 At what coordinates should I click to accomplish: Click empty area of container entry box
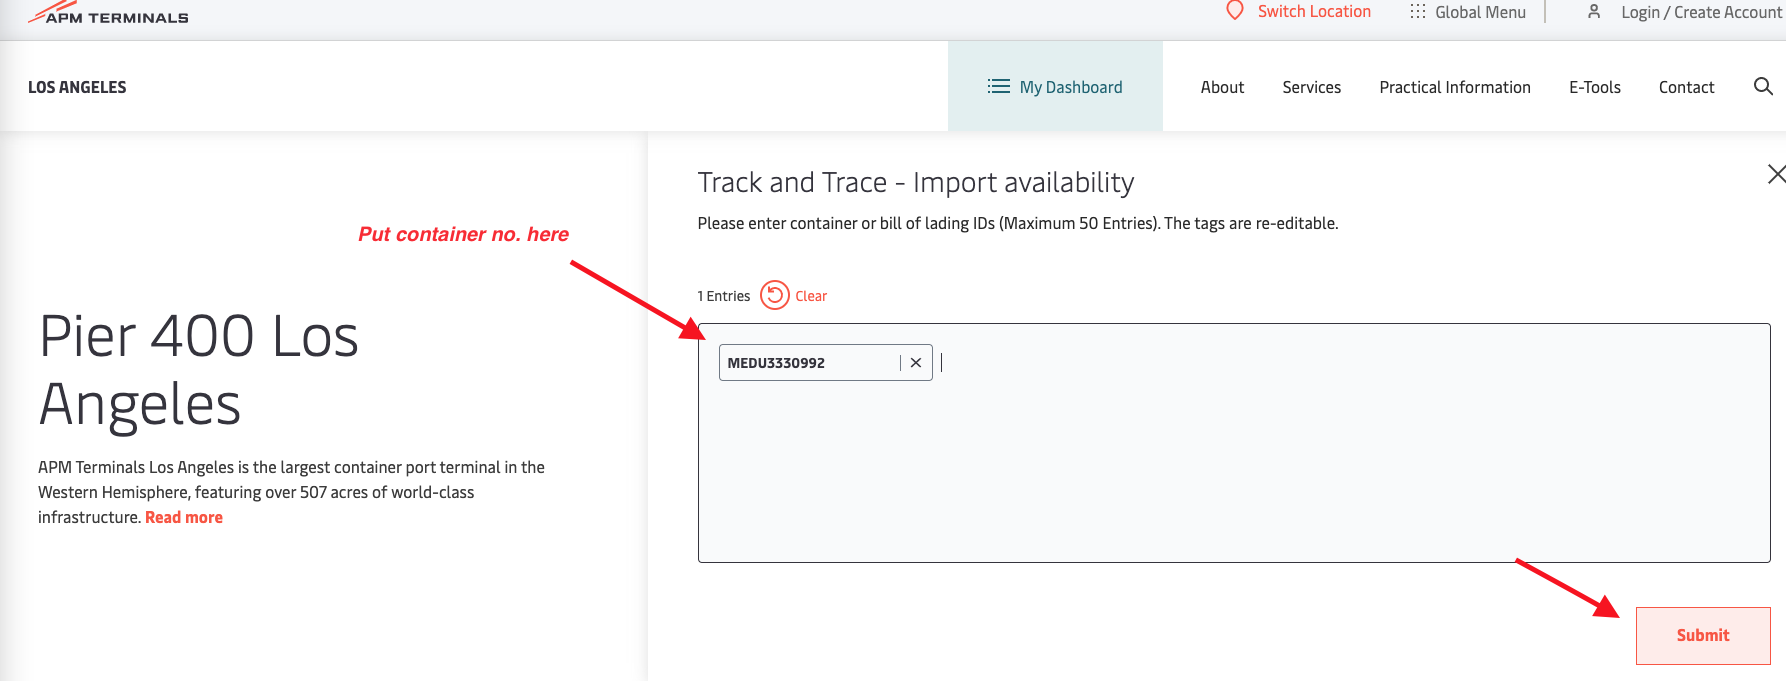pyautogui.click(x=1230, y=470)
